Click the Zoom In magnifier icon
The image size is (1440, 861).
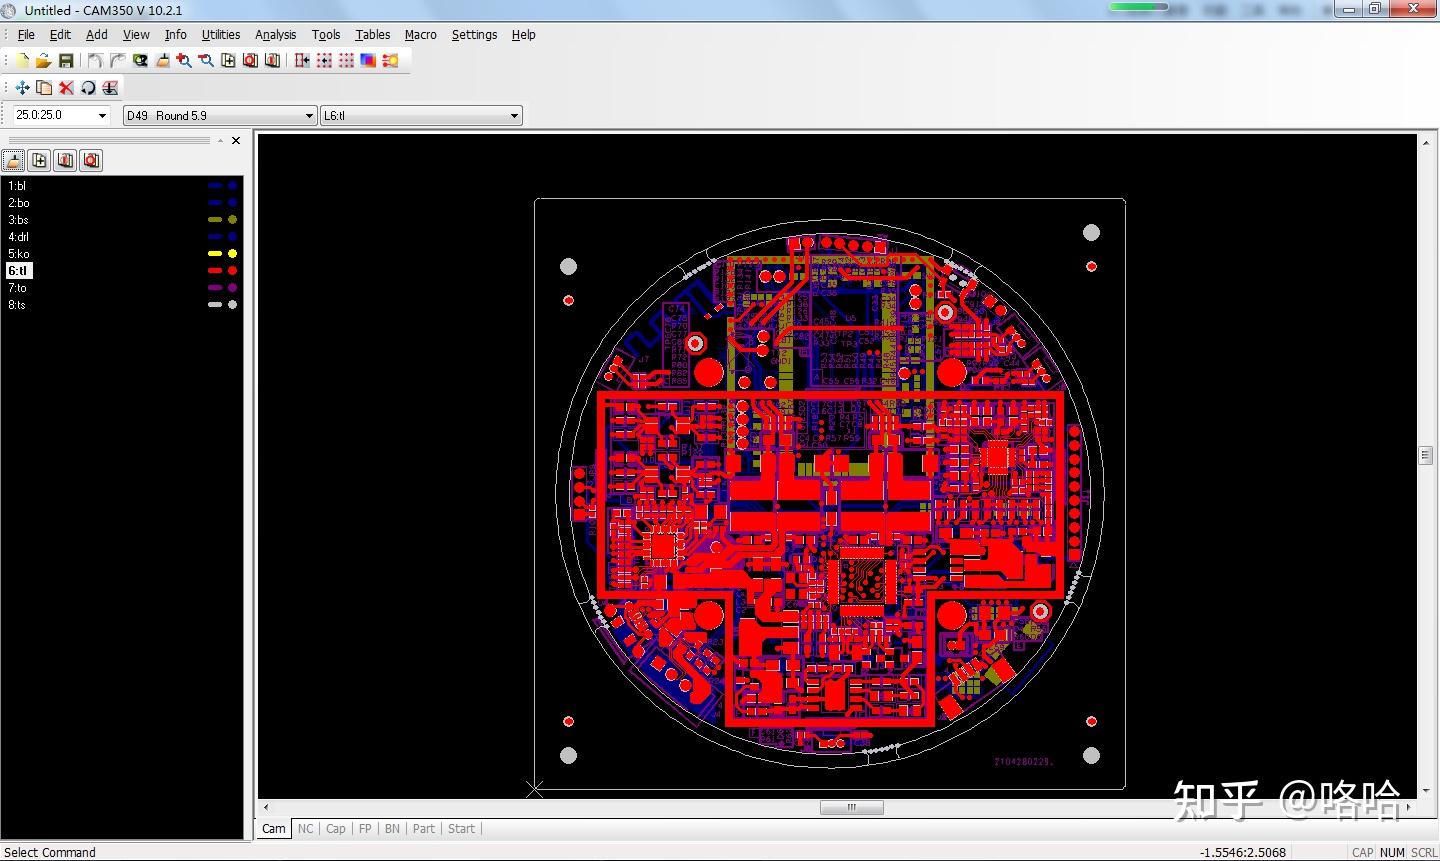(x=184, y=61)
